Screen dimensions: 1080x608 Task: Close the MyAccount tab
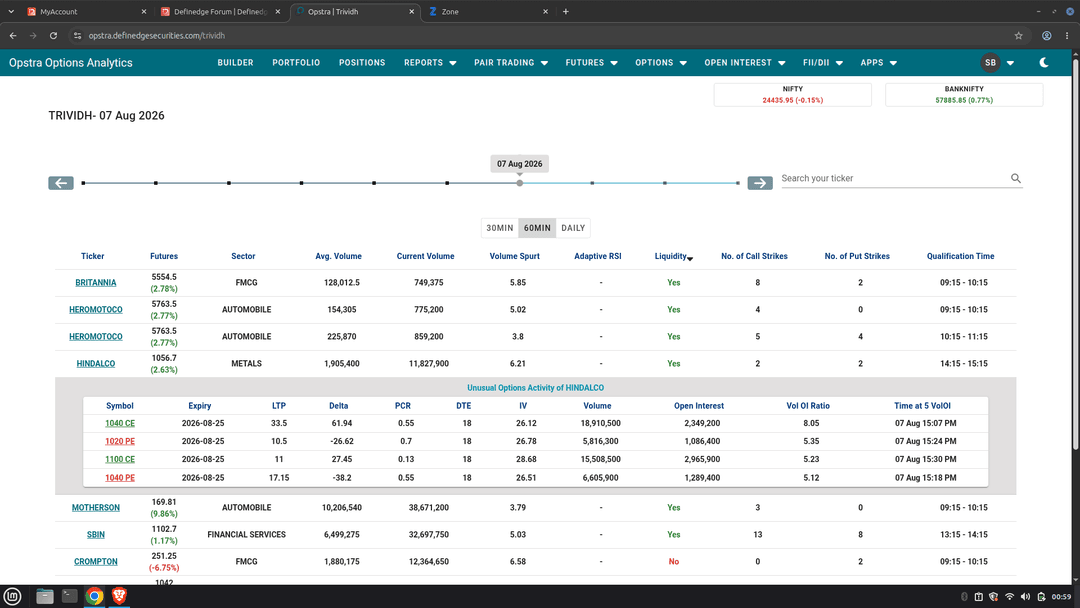pyautogui.click(x=143, y=12)
